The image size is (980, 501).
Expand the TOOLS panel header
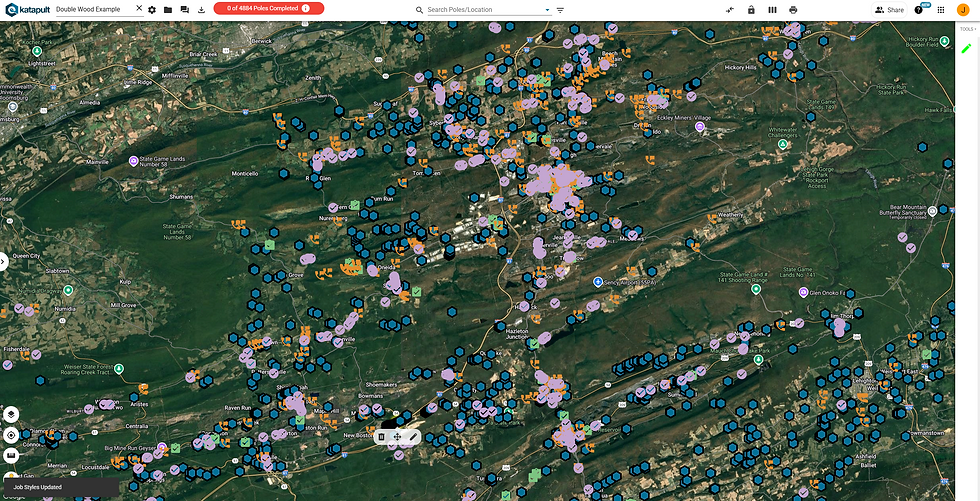coord(968,29)
